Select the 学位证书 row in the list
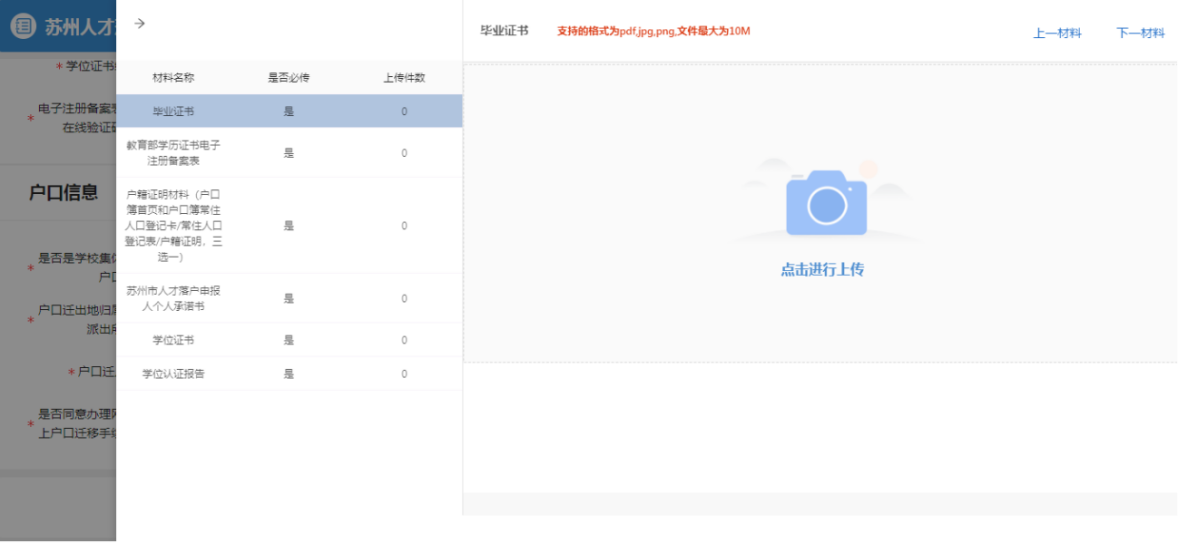 (173, 340)
